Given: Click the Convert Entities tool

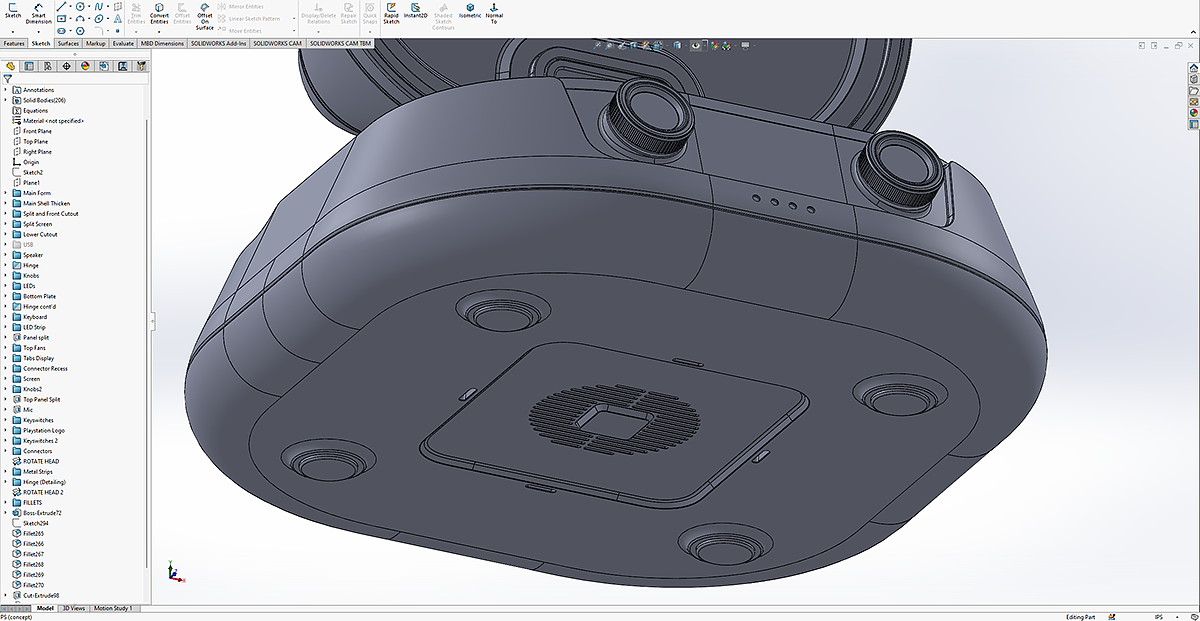Looking at the screenshot, I should coord(159,11).
